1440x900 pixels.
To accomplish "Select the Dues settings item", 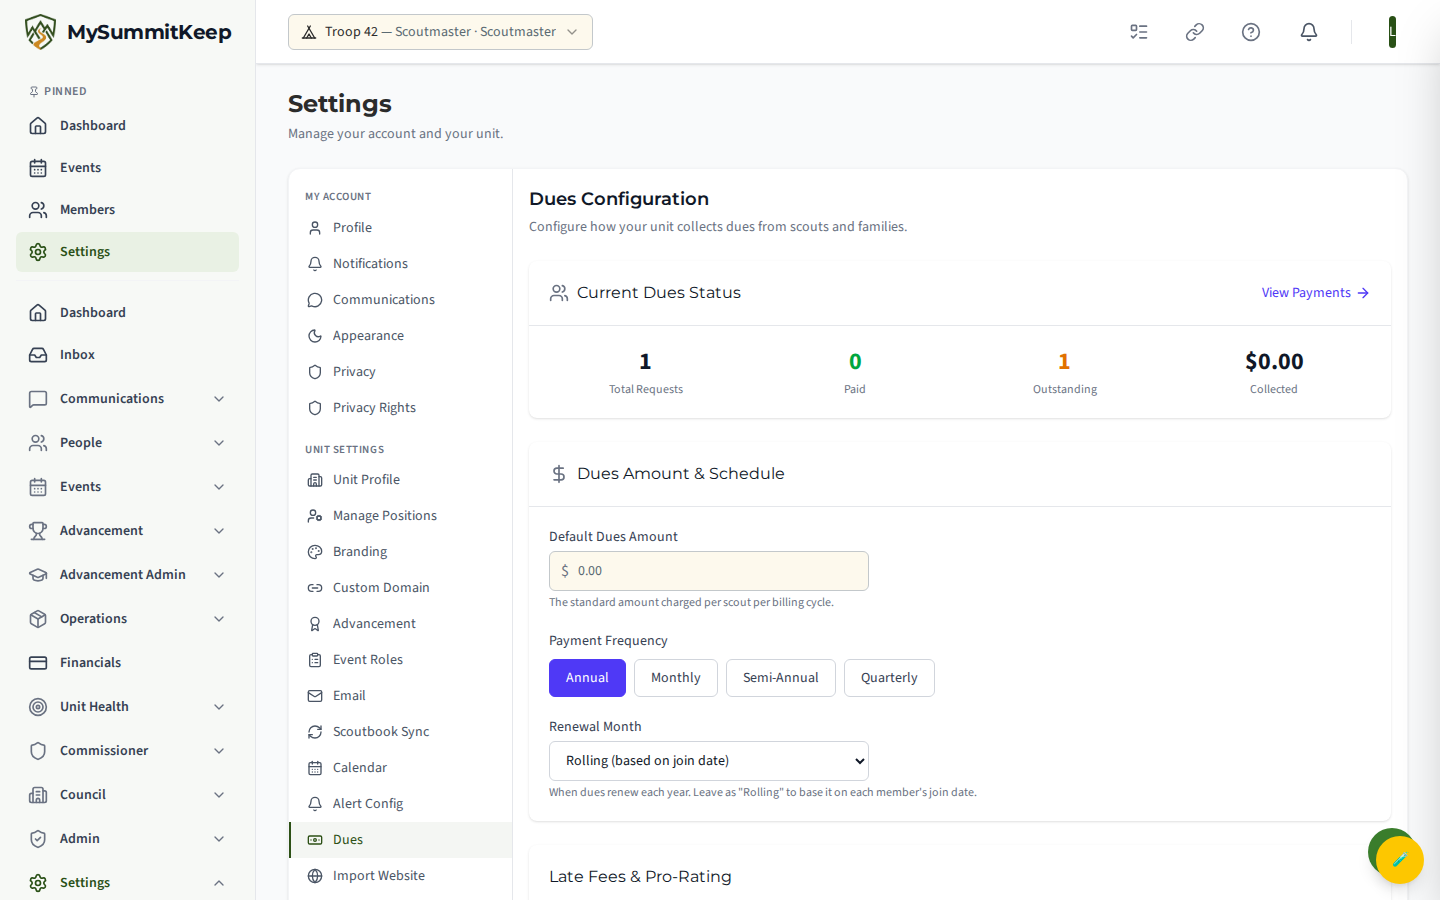I will pyautogui.click(x=400, y=840).
